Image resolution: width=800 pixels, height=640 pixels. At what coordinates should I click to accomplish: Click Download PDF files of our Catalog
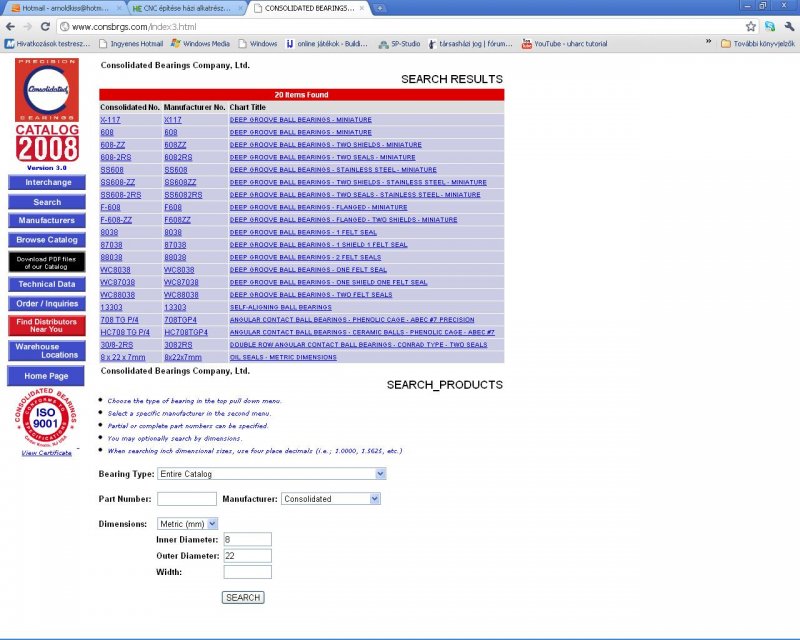click(47, 262)
